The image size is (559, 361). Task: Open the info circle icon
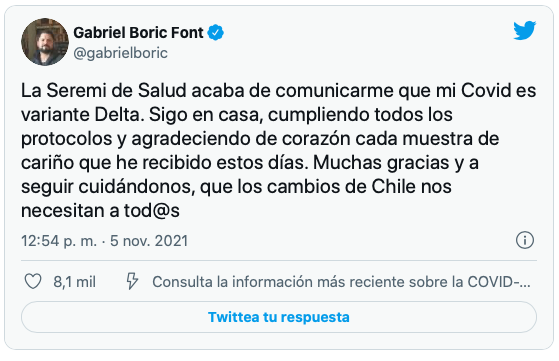525,240
